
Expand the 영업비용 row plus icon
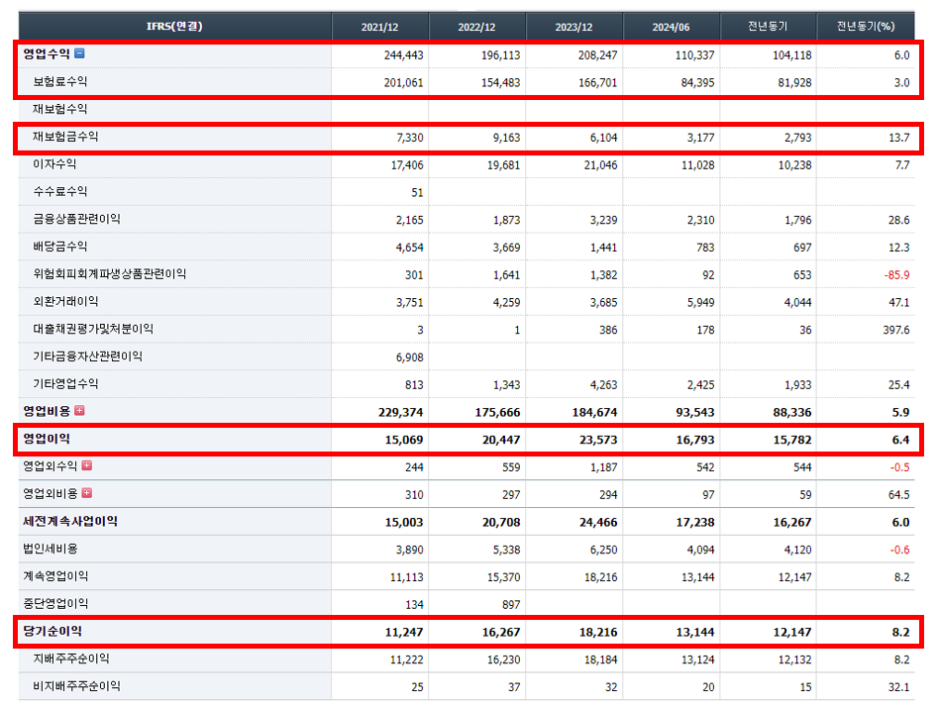click(x=79, y=411)
